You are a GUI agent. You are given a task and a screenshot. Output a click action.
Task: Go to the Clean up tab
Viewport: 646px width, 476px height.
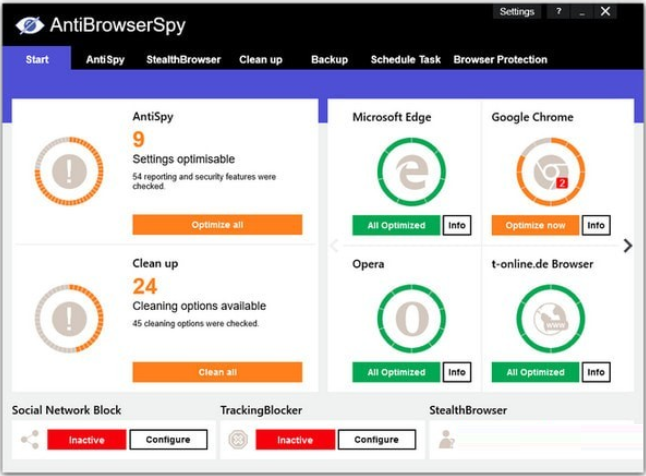click(261, 60)
